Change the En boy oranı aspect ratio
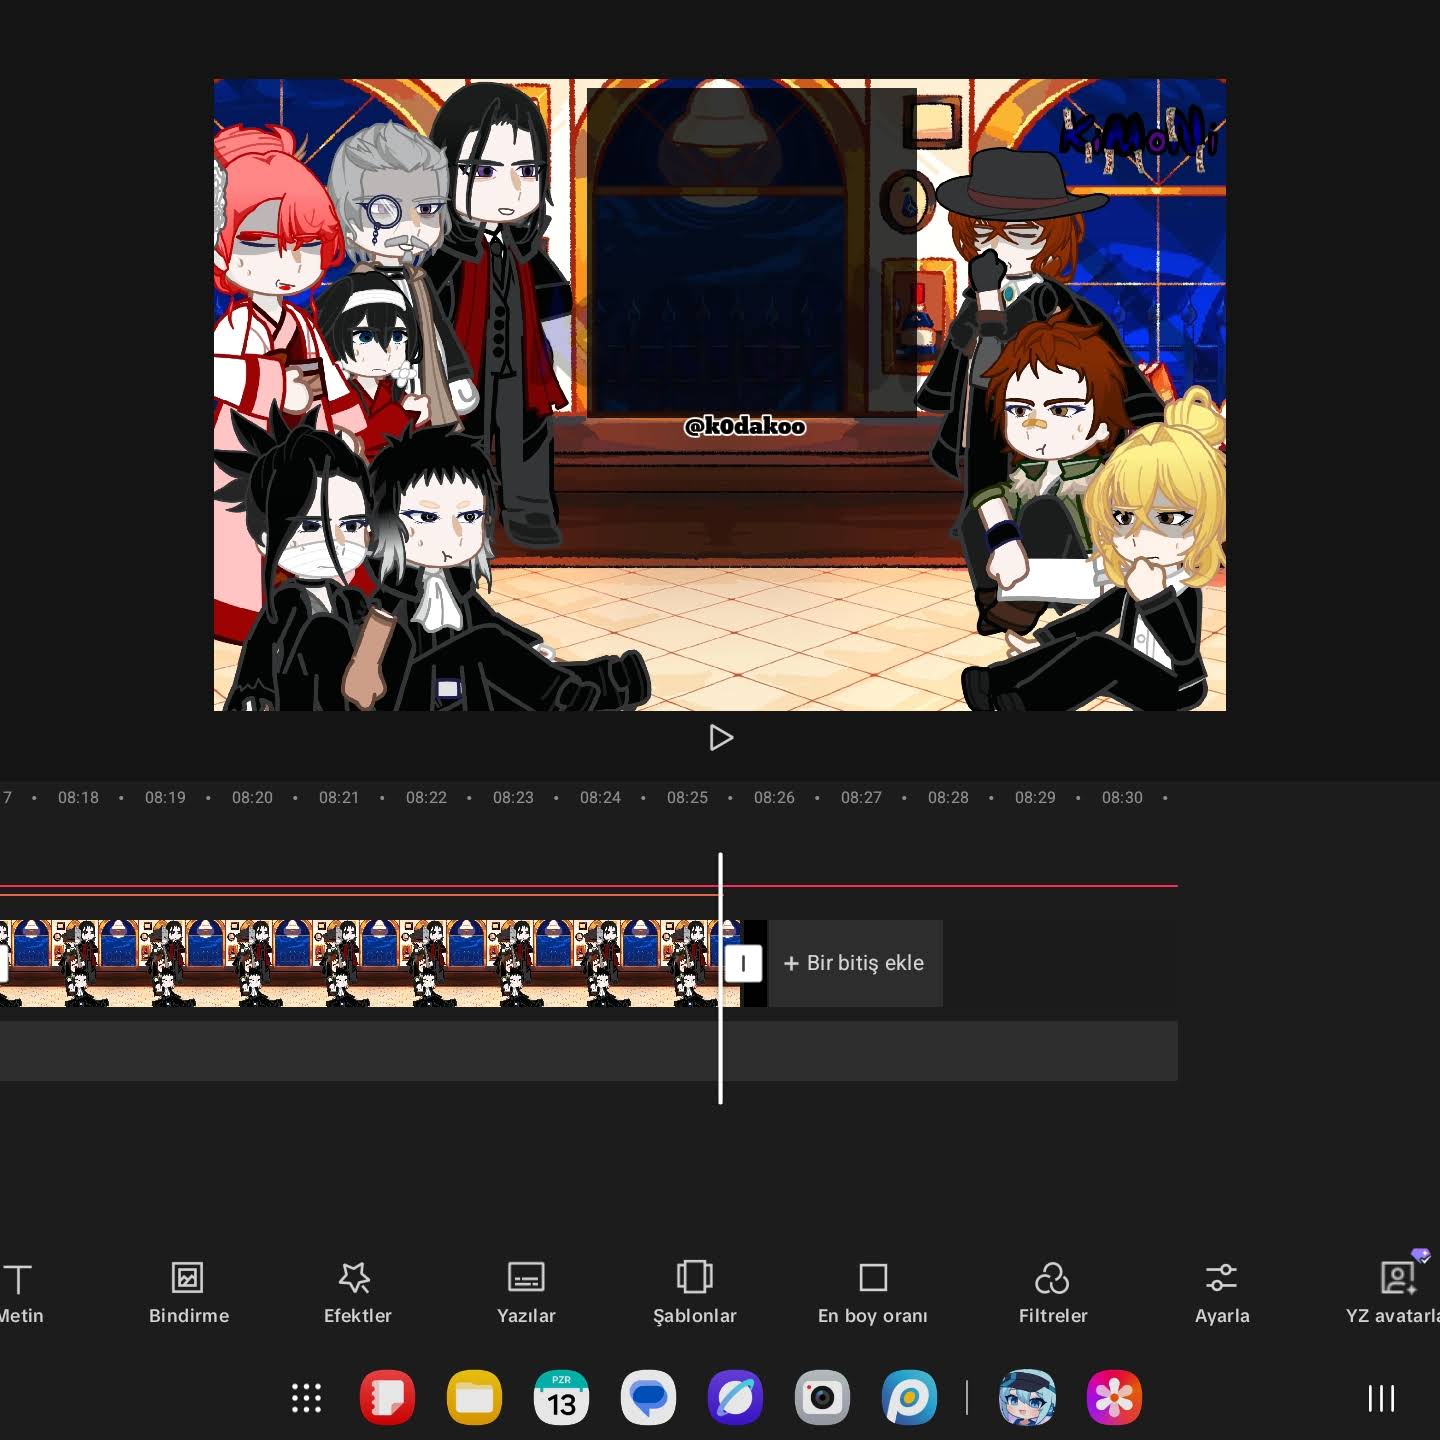The height and width of the screenshot is (1440, 1440). coord(872,1293)
